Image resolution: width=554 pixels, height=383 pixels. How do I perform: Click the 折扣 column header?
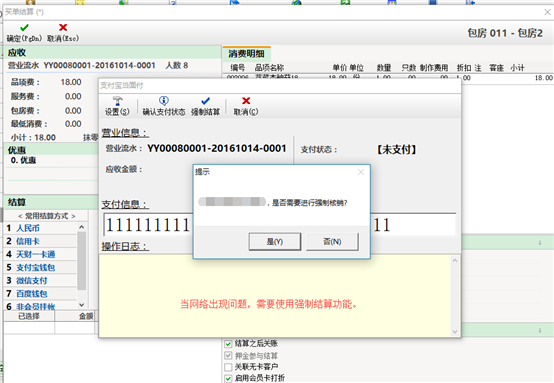click(x=464, y=67)
